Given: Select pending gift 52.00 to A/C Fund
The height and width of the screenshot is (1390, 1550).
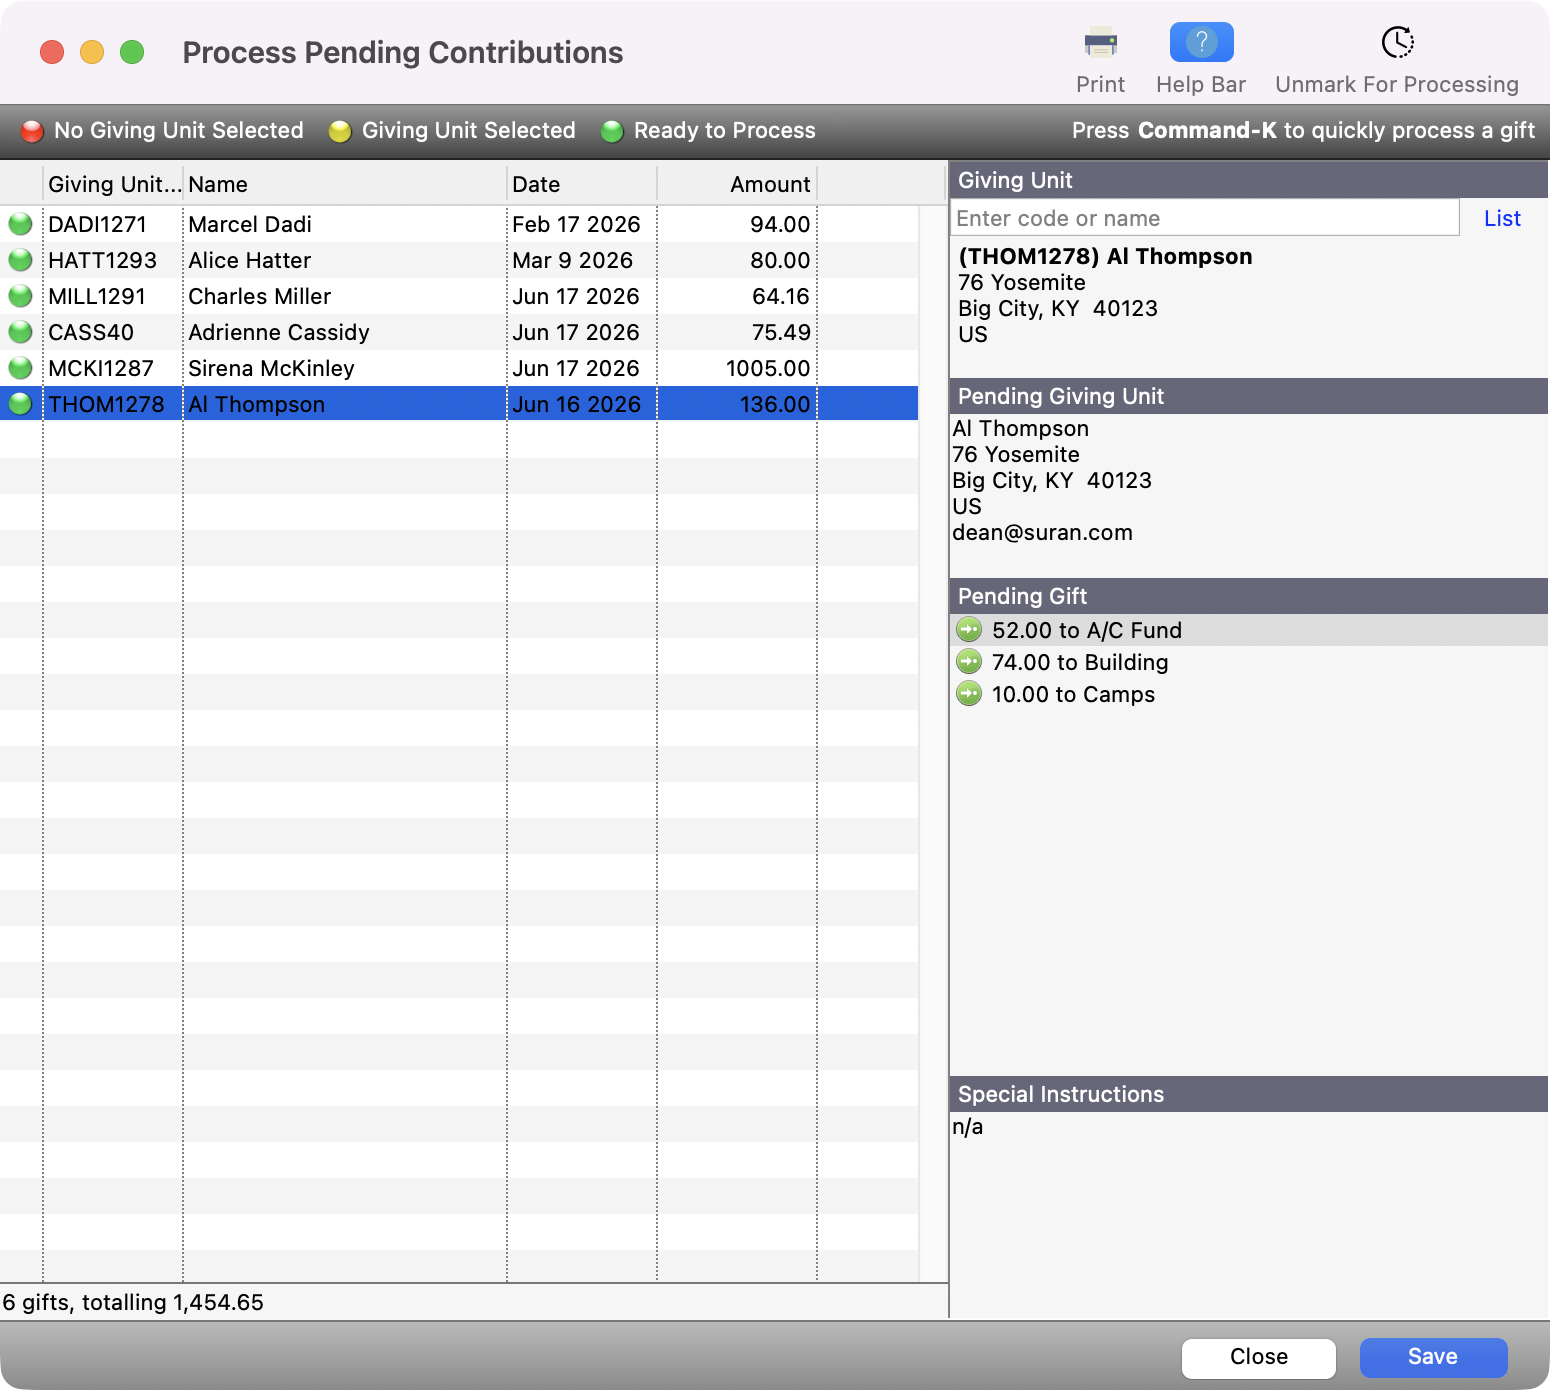Looking at the screenshot, I should (1249, 630).
